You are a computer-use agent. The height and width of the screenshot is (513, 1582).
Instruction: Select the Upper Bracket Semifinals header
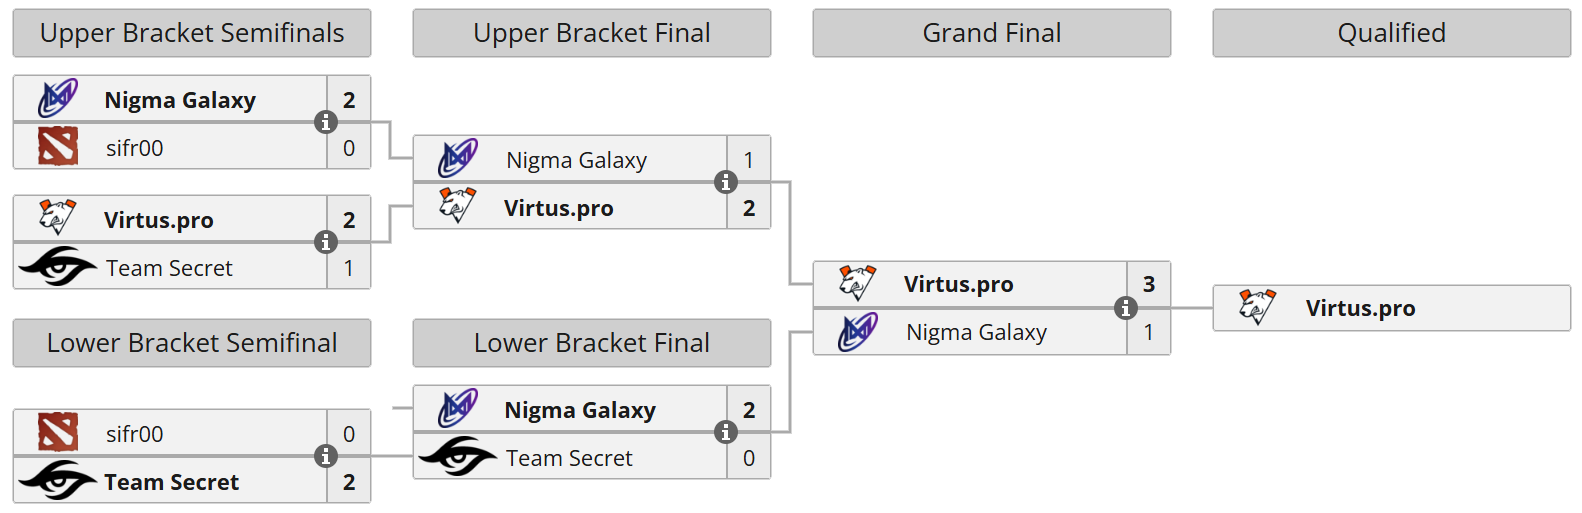point(192,33)
